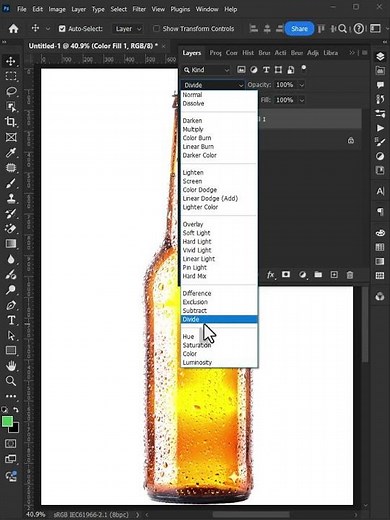The image size is (390, 520).
Task: Select the Zoom tool in the toolbar
Action: click(x=11, y=381)
